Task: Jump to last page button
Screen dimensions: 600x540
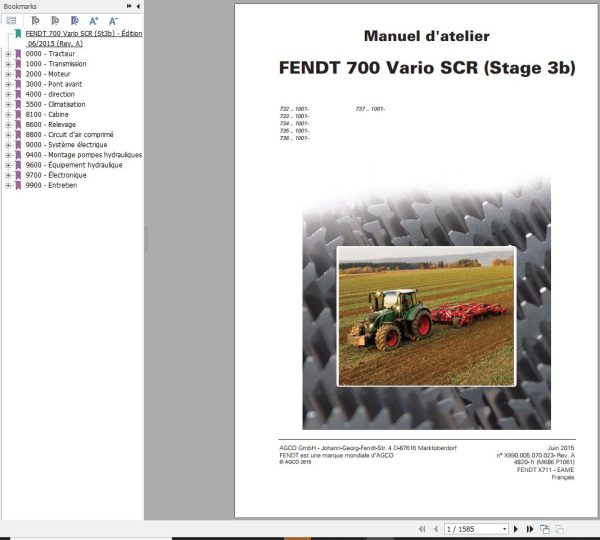Action: pyautogui.click(x=530, y=529)
